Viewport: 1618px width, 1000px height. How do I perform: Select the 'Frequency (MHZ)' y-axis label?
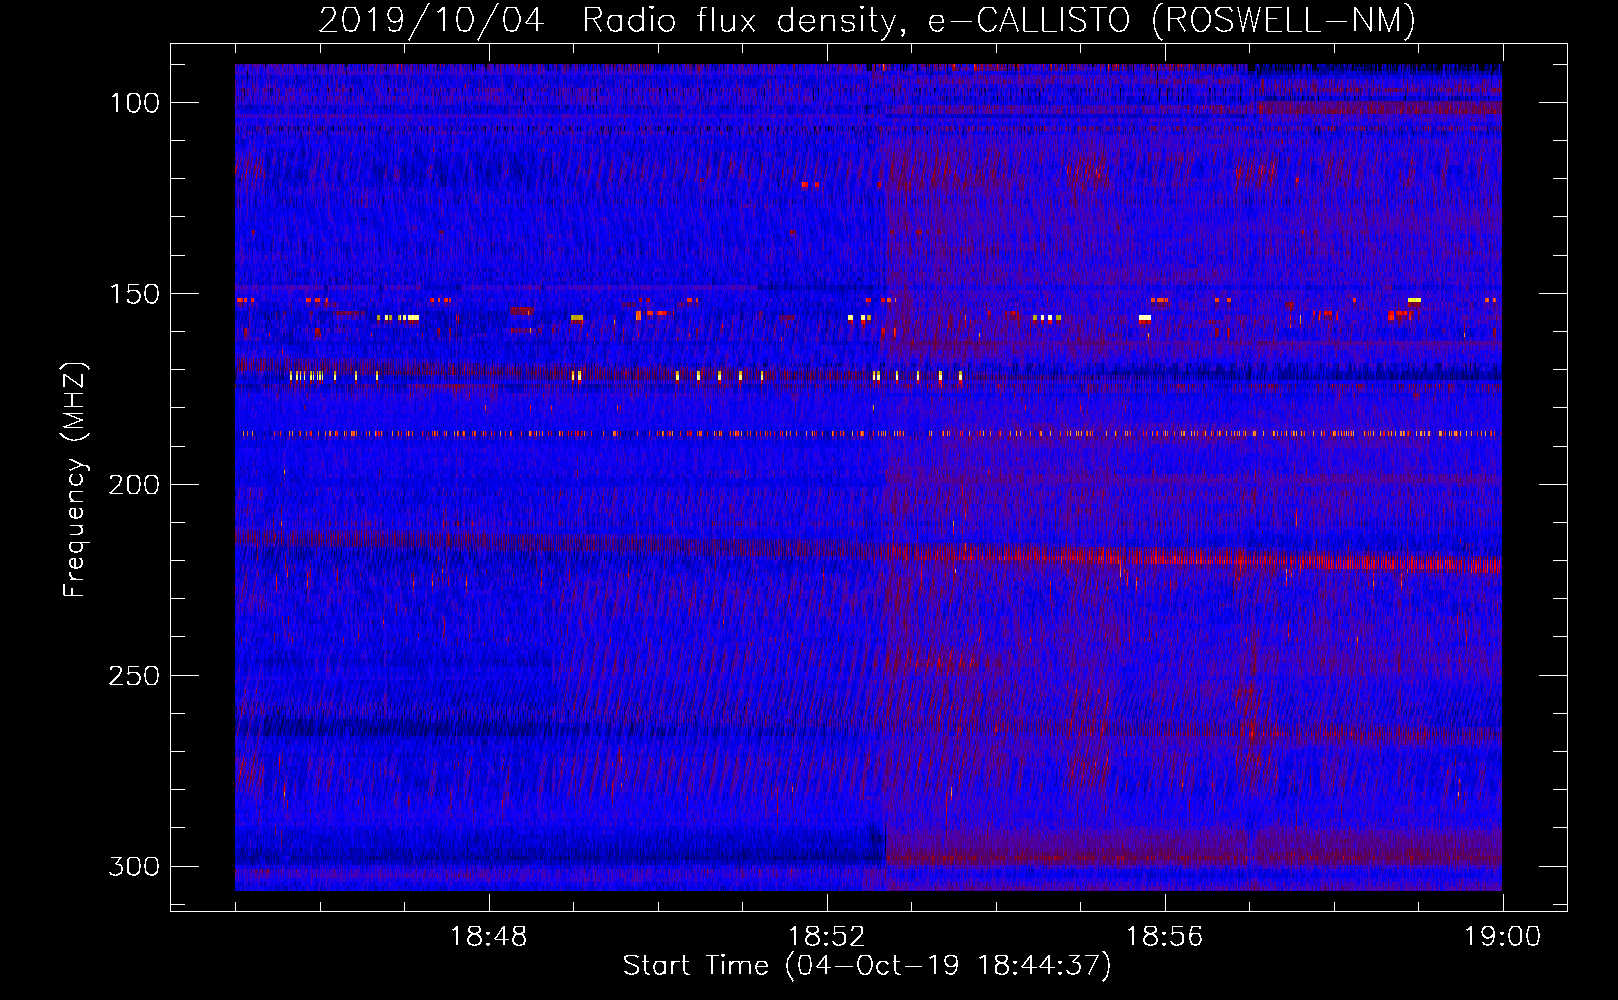(75, 480)
